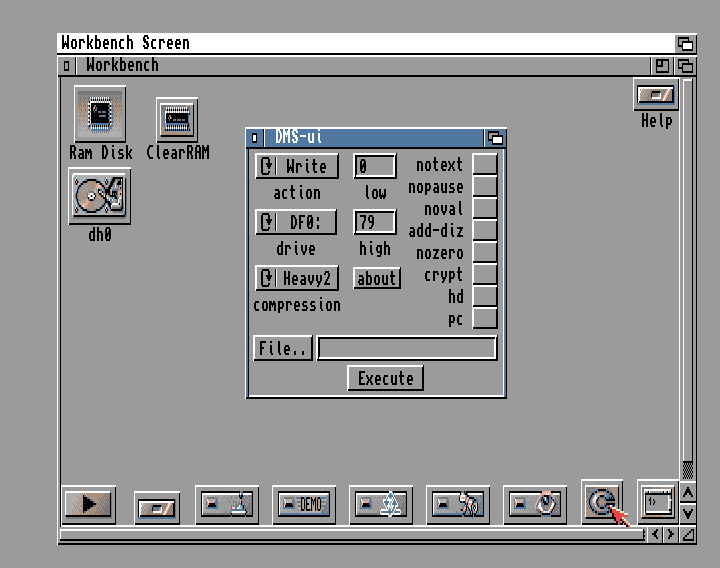This screenshot has height=568, width=720.
Task: Click the file path text field
Action: pos(406,348)
